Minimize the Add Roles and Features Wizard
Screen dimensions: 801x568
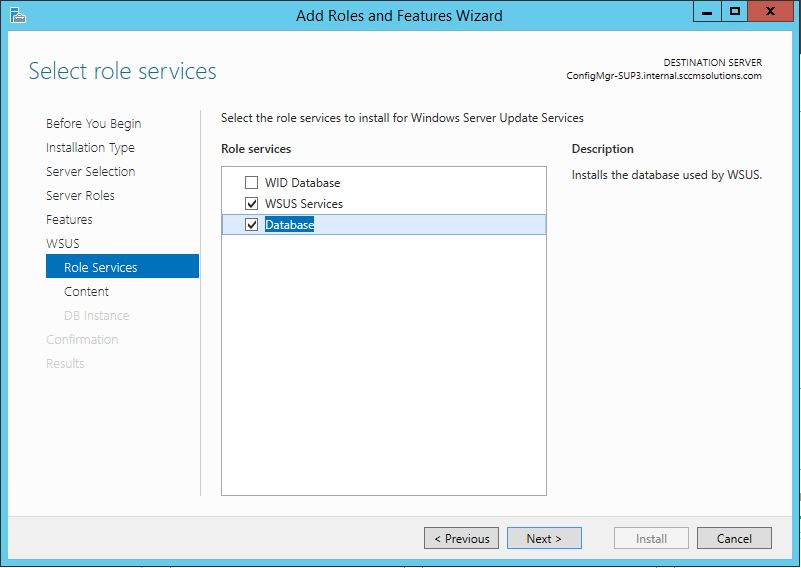pos(706,12)
